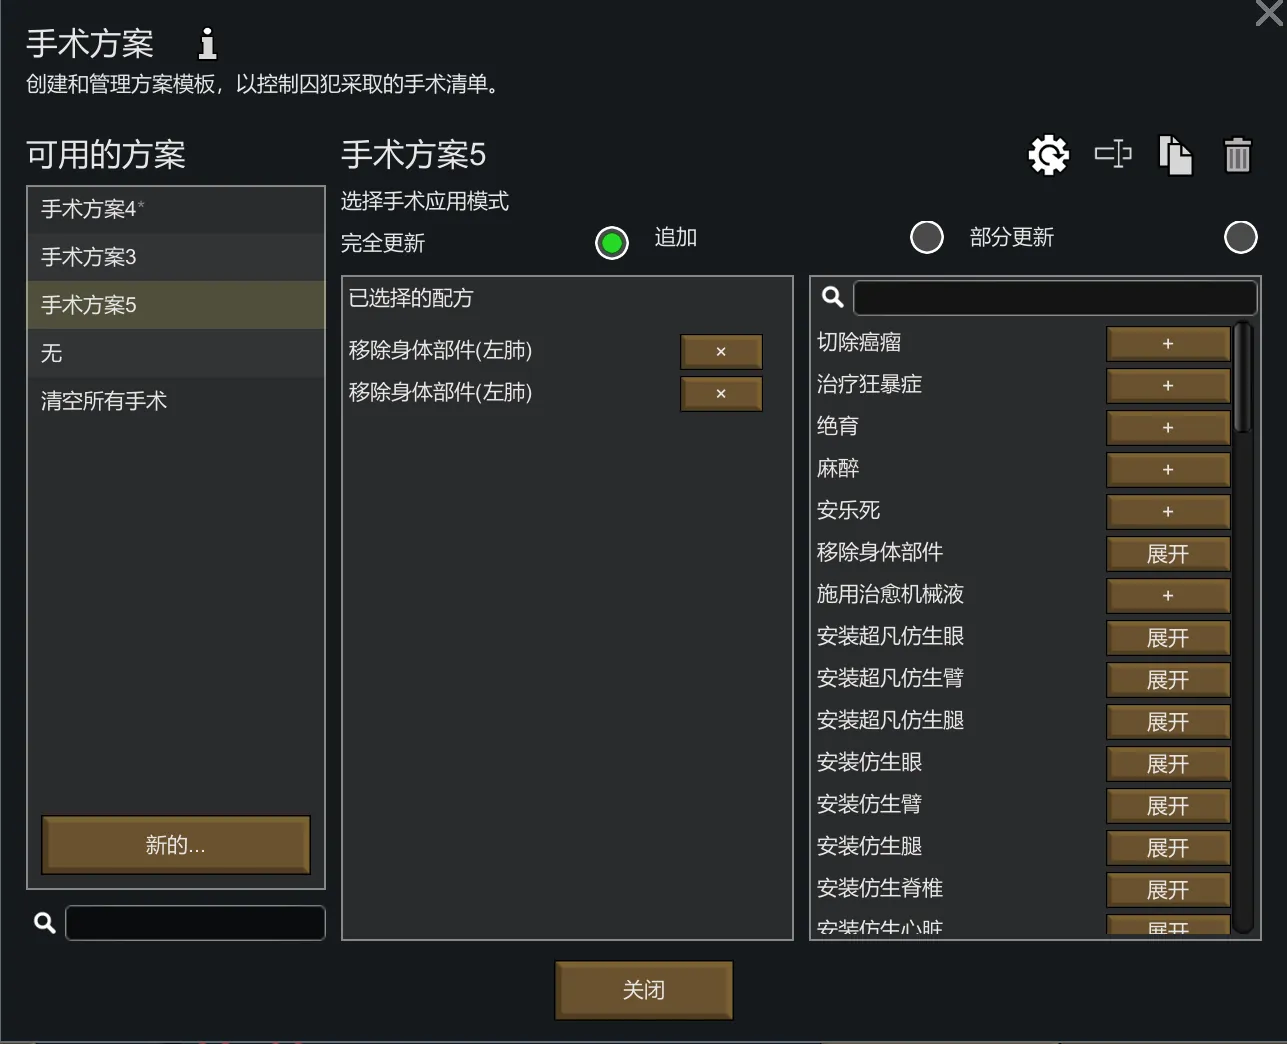
Task: Add the 切除癌瘤 recipe with plus button
Action: [1167, 344]
